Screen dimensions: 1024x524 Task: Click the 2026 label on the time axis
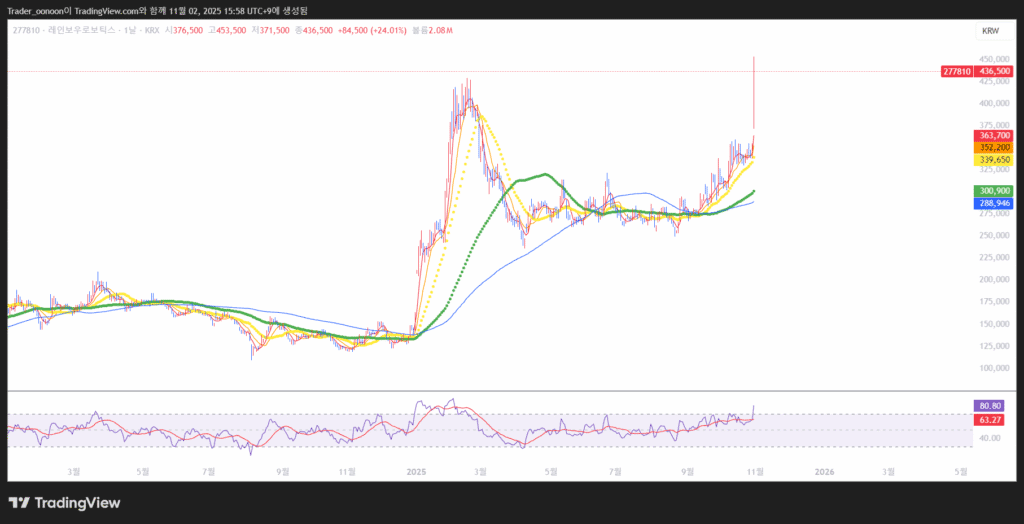pyautogui.click(x=824, y=470)
